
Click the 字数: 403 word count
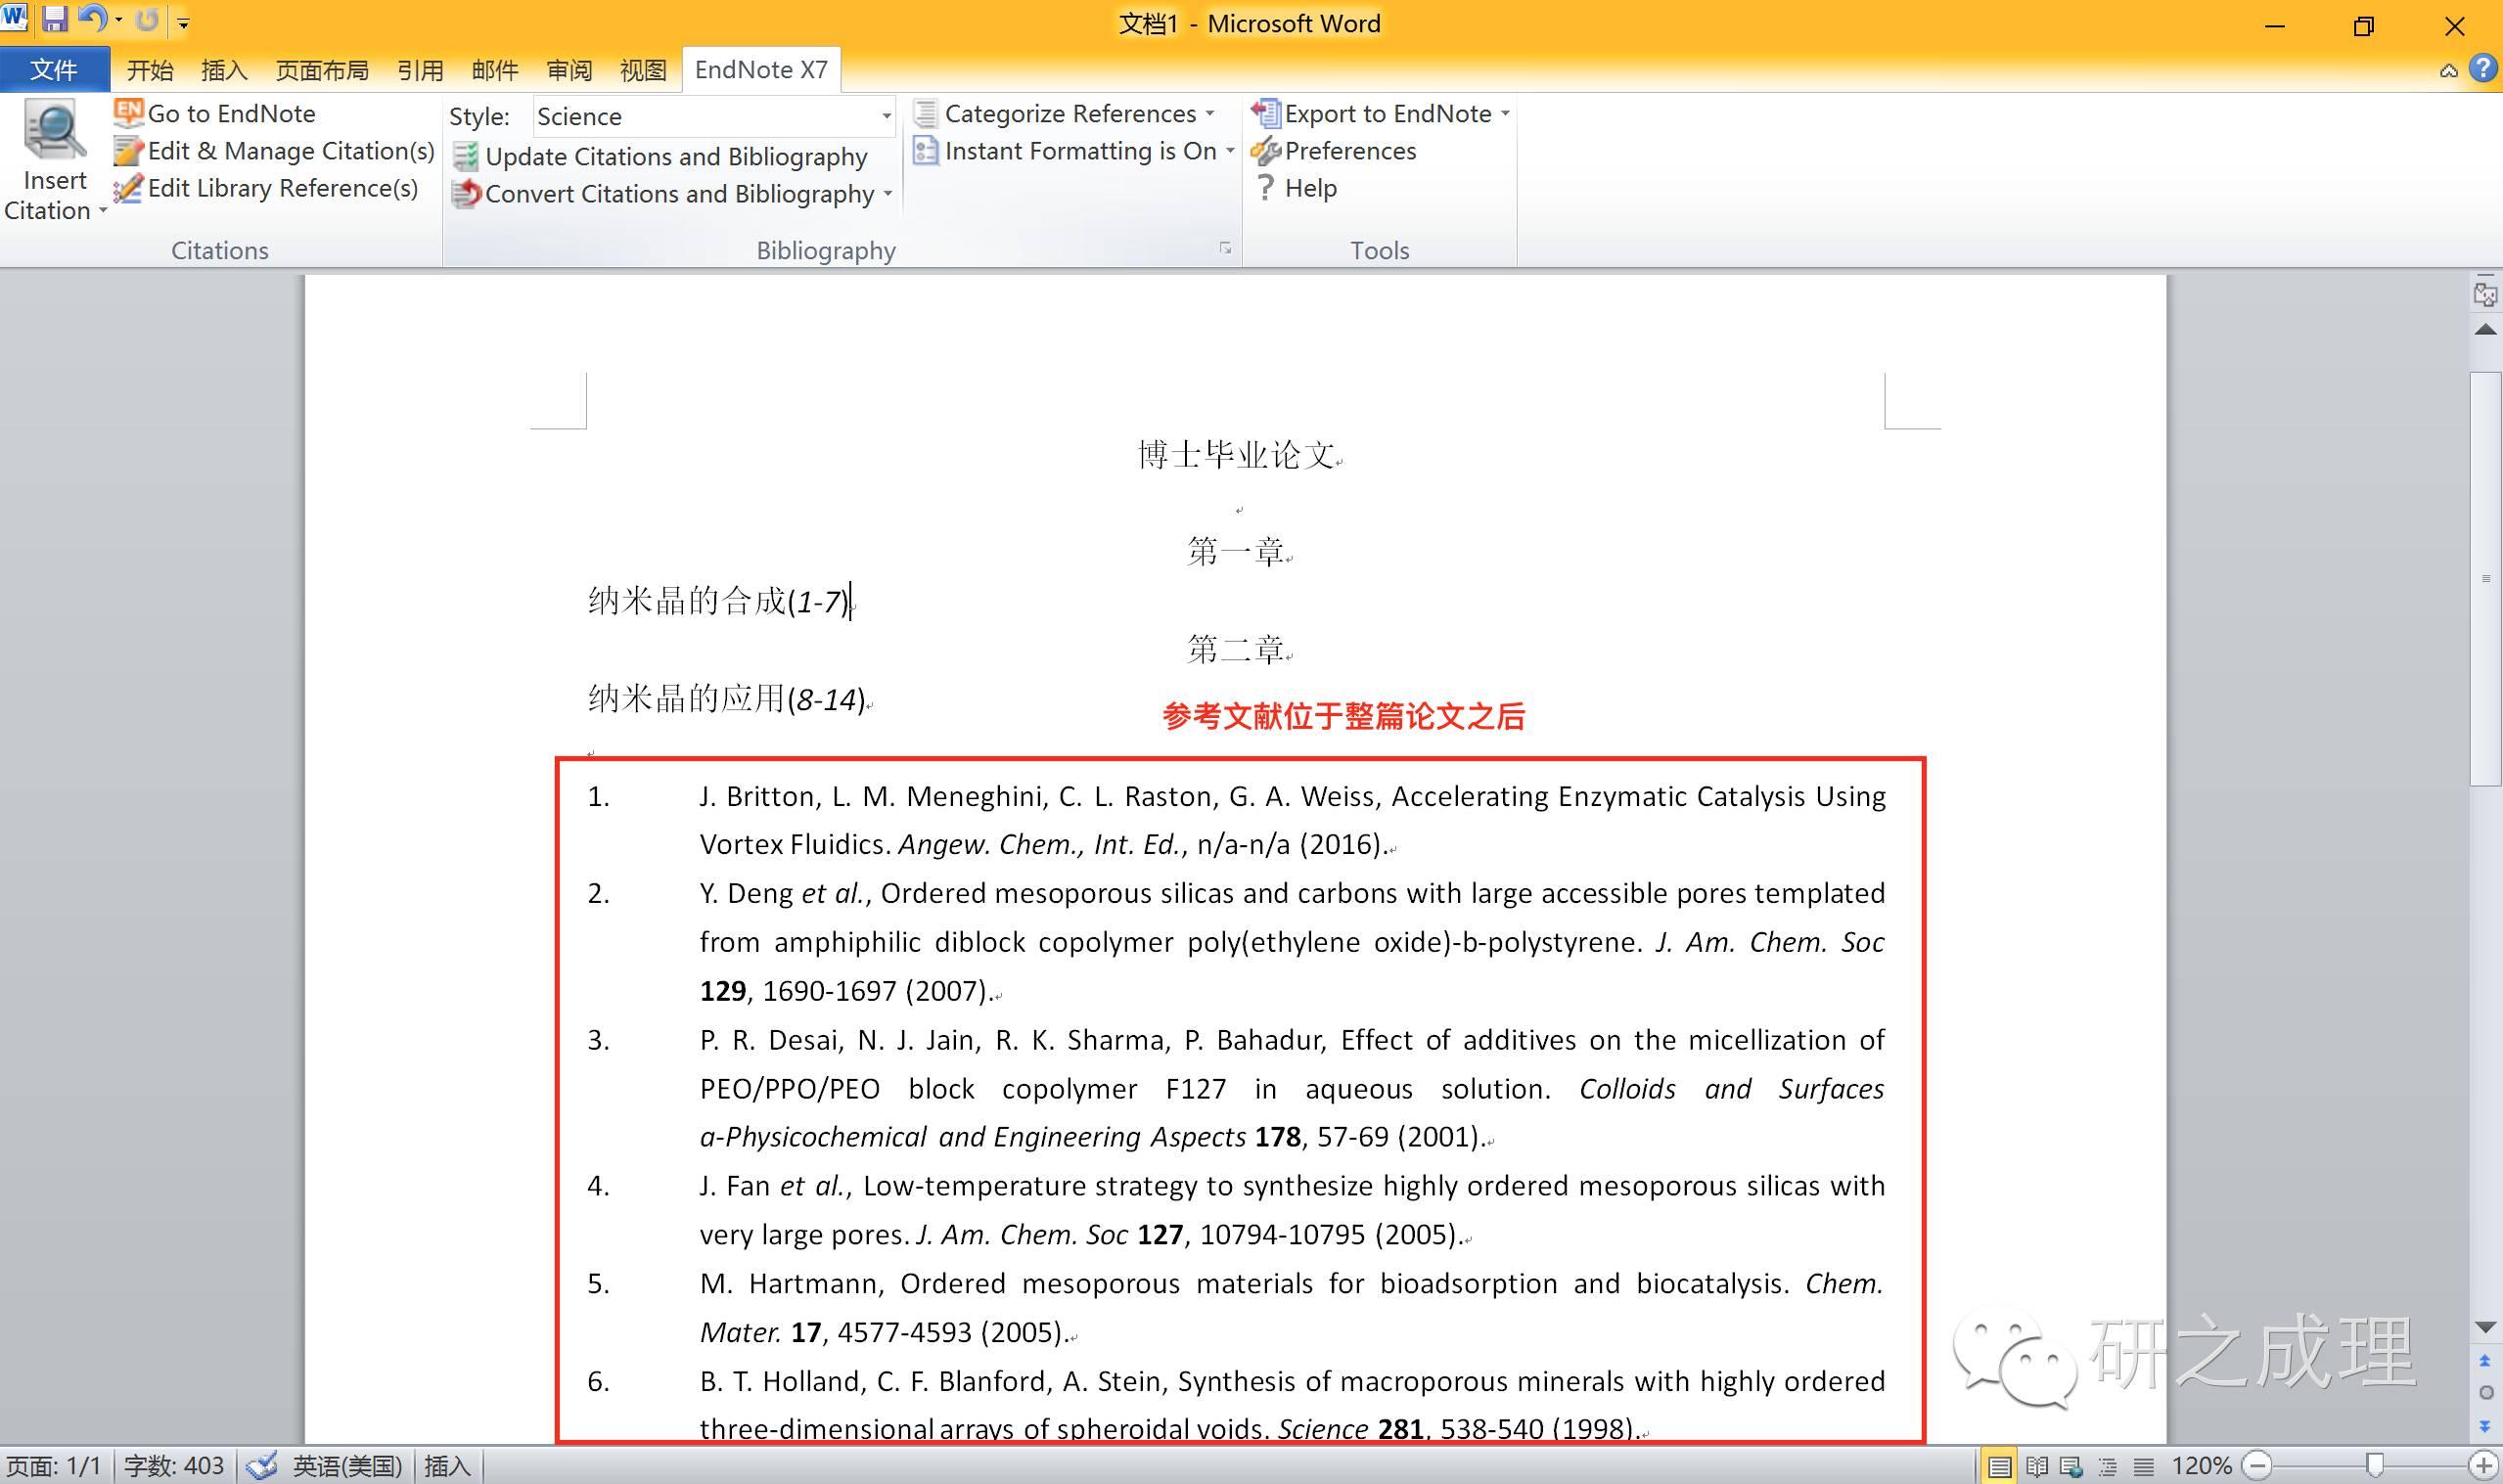click(174, 1467)
